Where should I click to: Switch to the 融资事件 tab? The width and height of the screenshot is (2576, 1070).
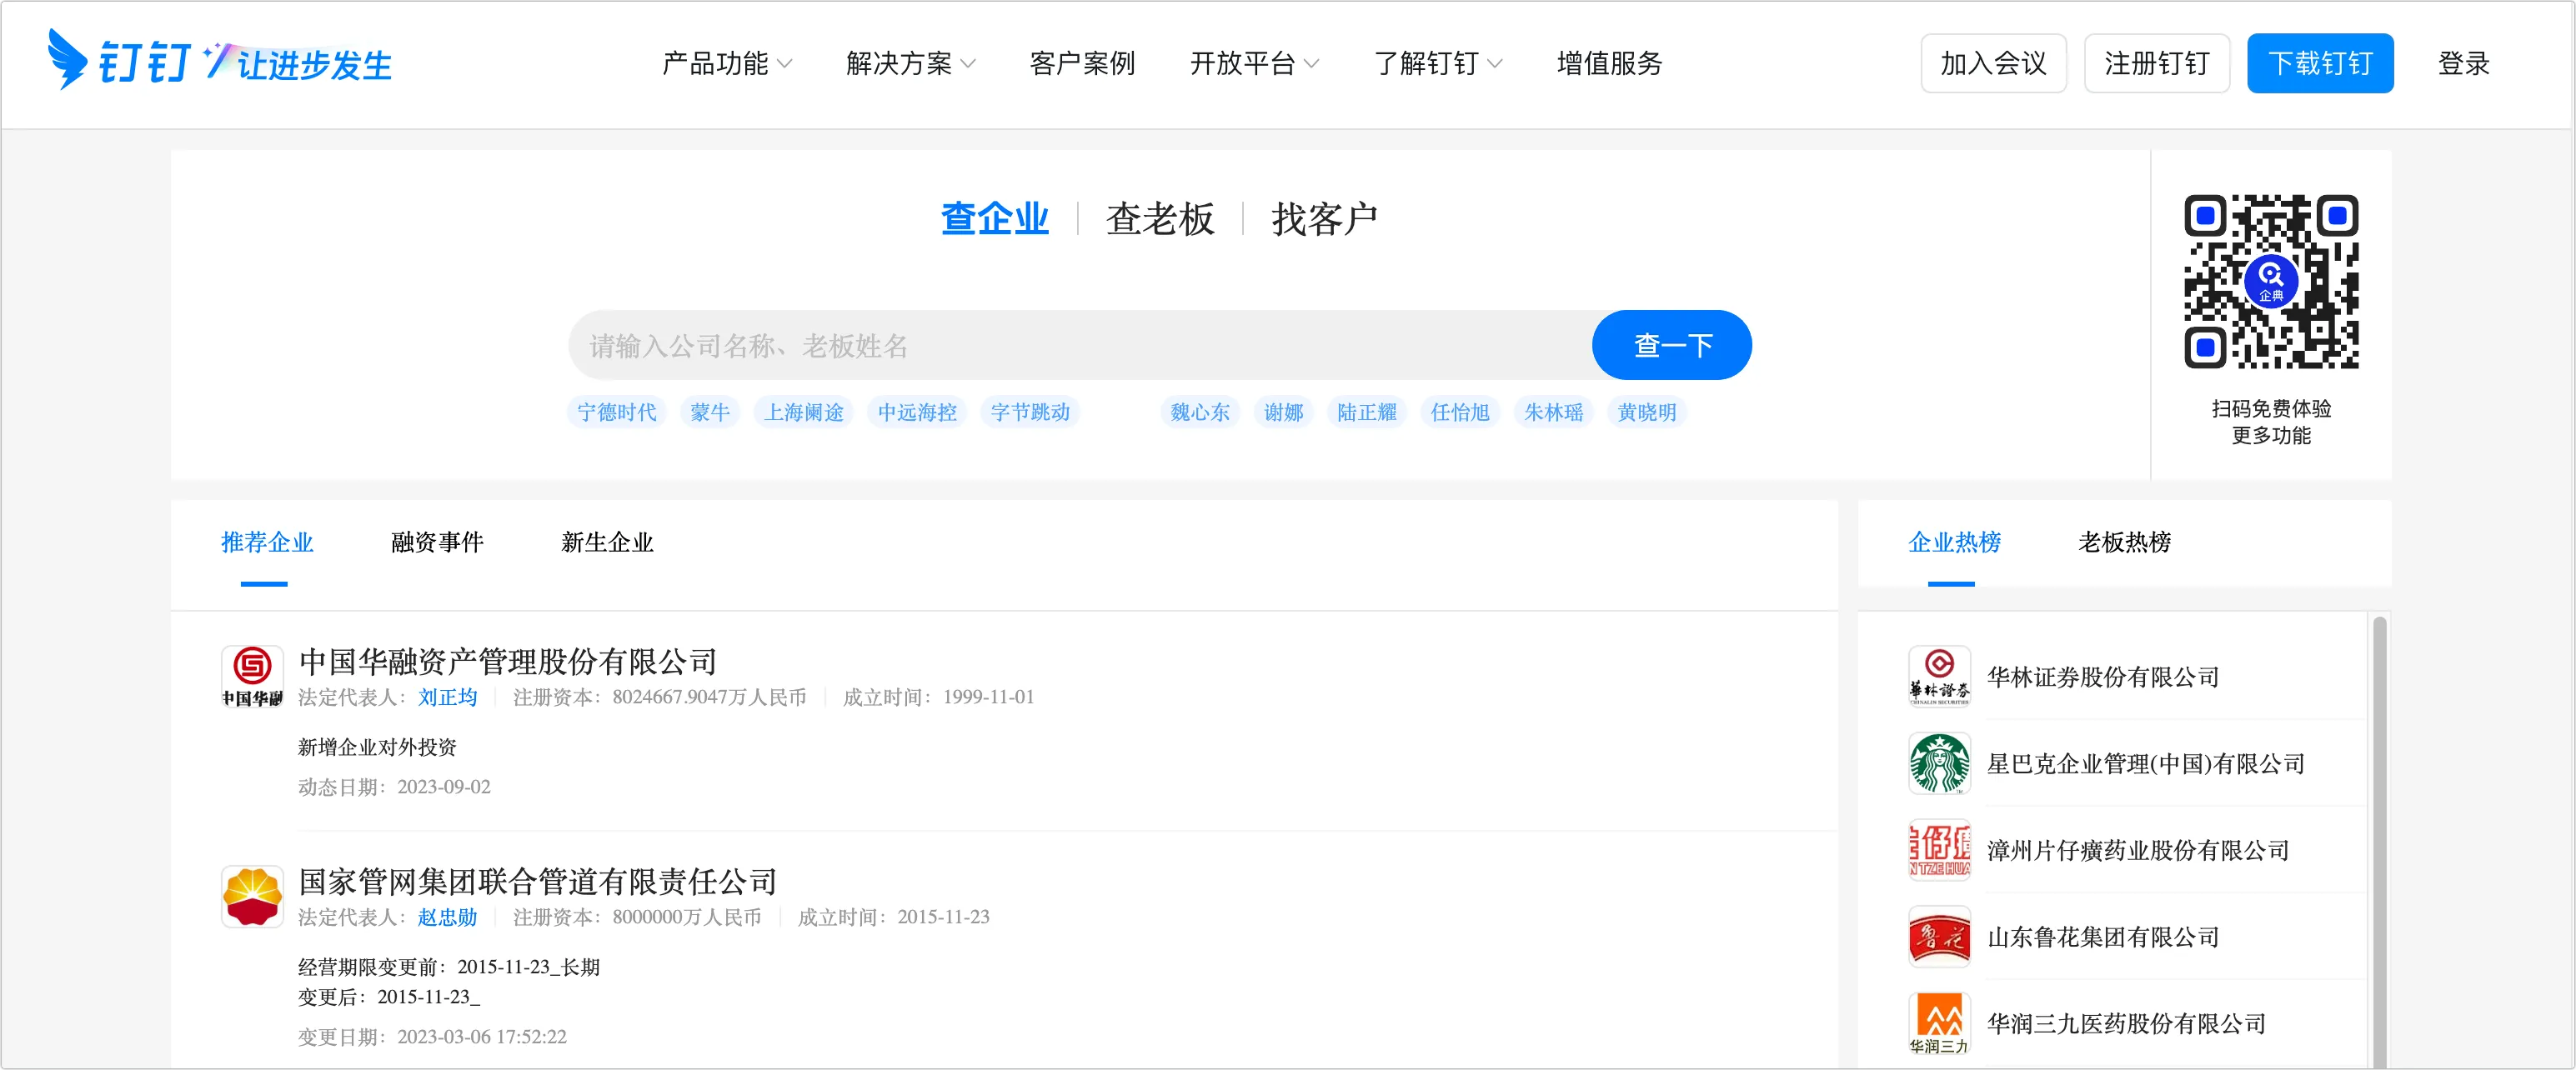coord(437,542)
